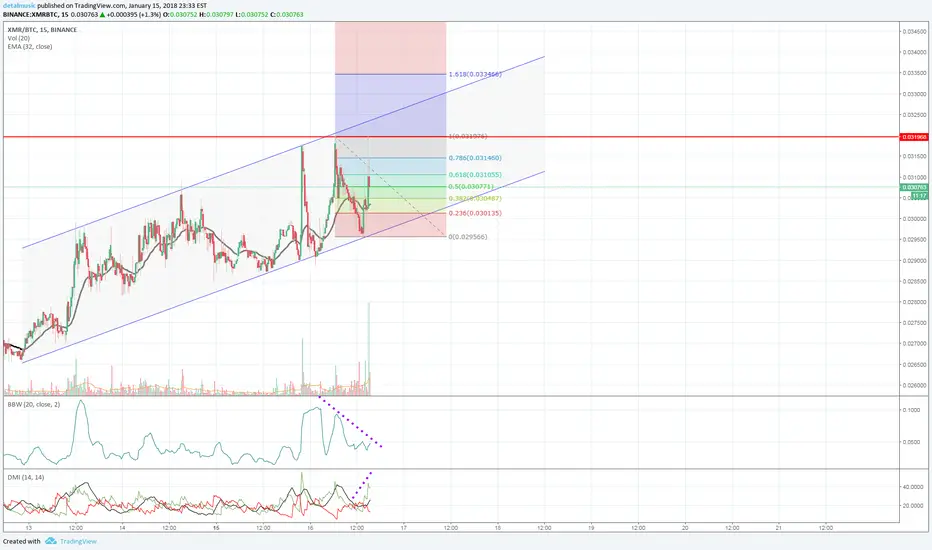The image size is (932, 550).
Task: Select the BBW (20, close, 2) indicator label
Action: coord(33,404)
